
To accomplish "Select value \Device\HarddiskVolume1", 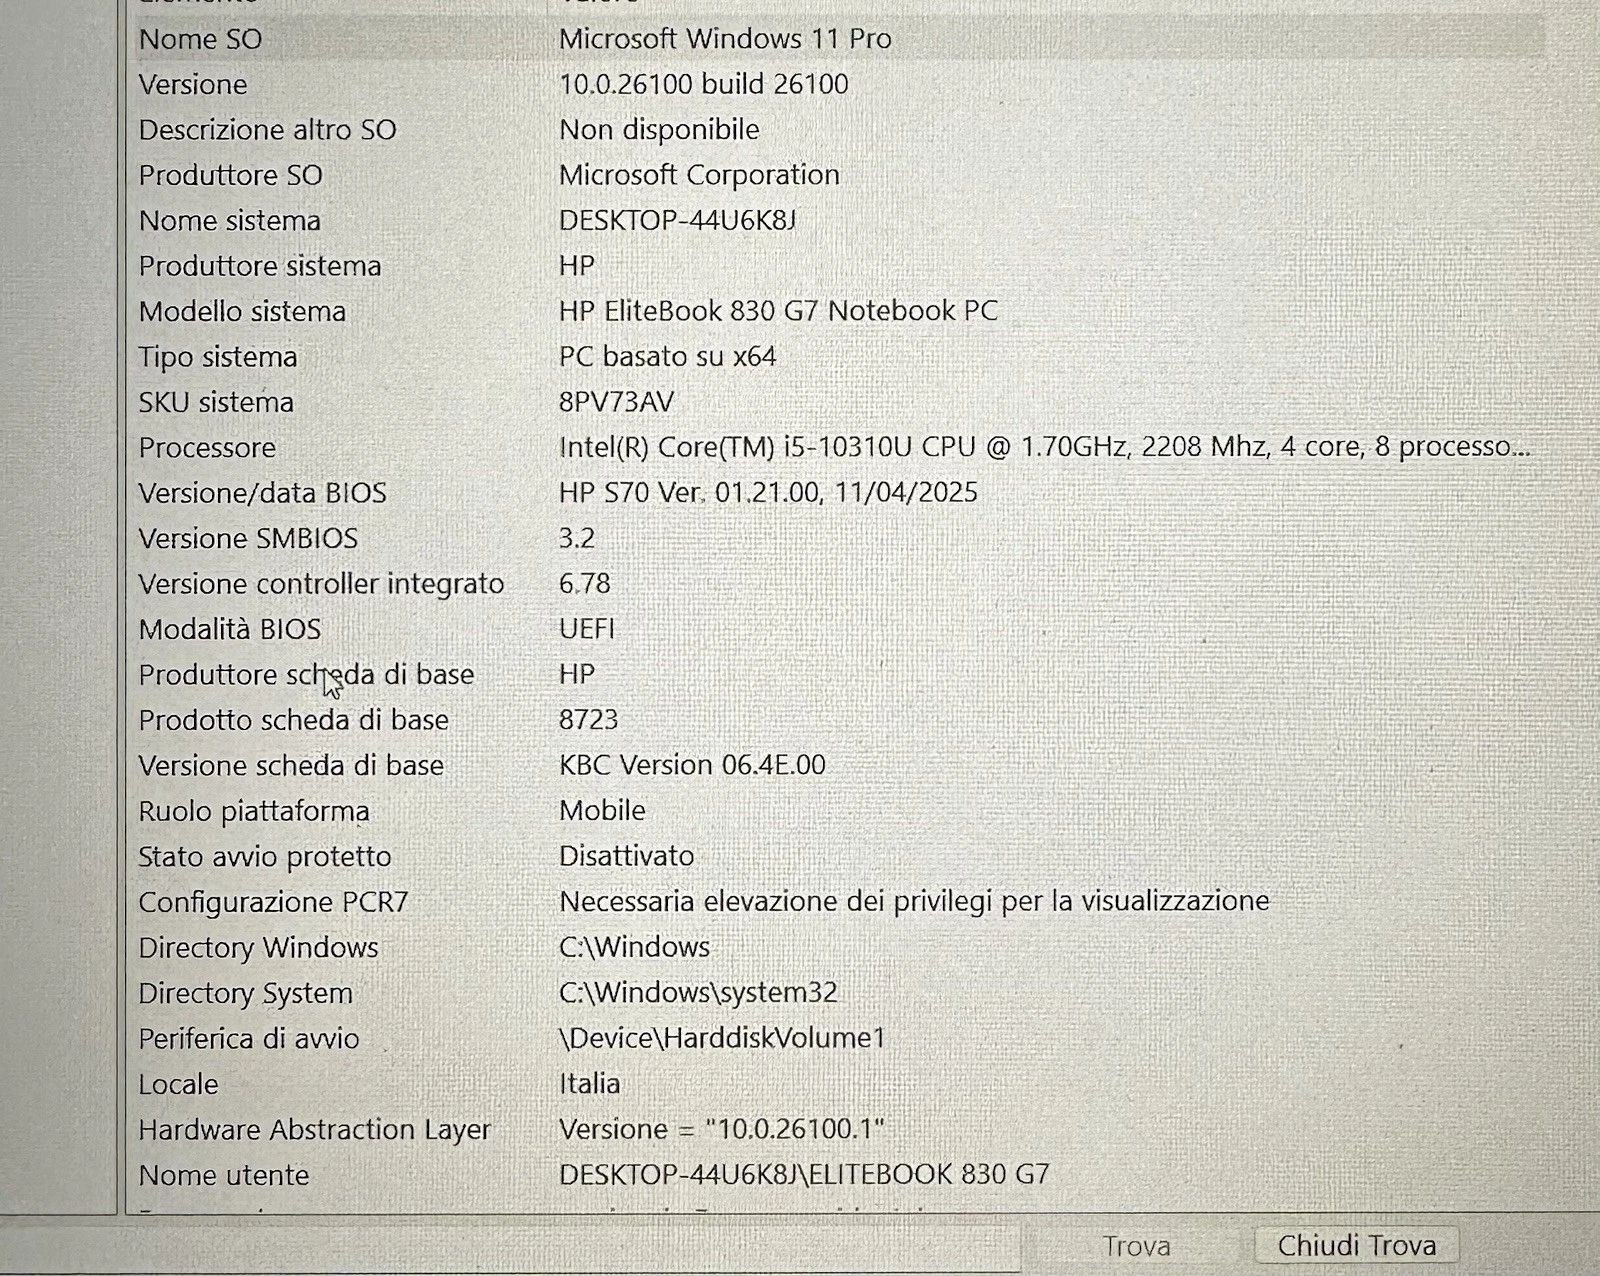I will pyautogui.click(x=722, y=1039).
